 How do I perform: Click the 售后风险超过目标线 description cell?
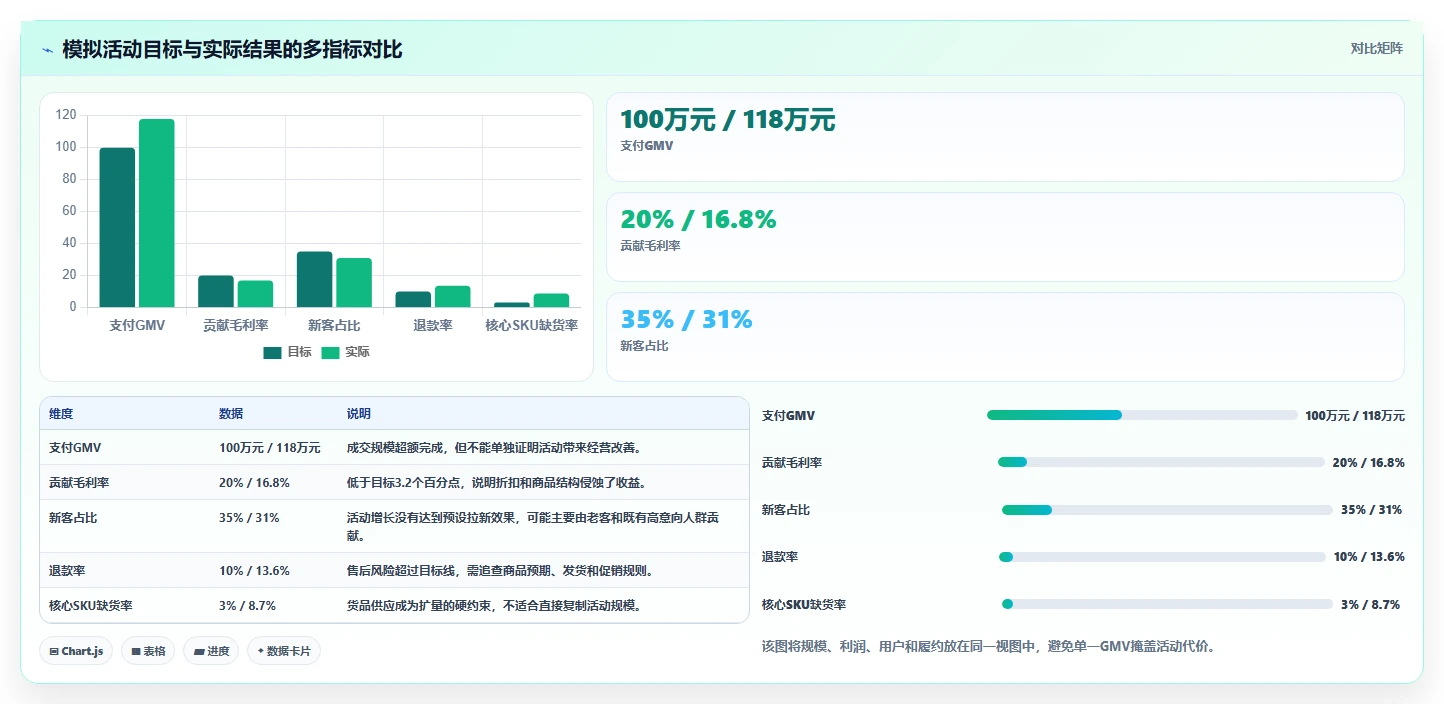point(543,570)
